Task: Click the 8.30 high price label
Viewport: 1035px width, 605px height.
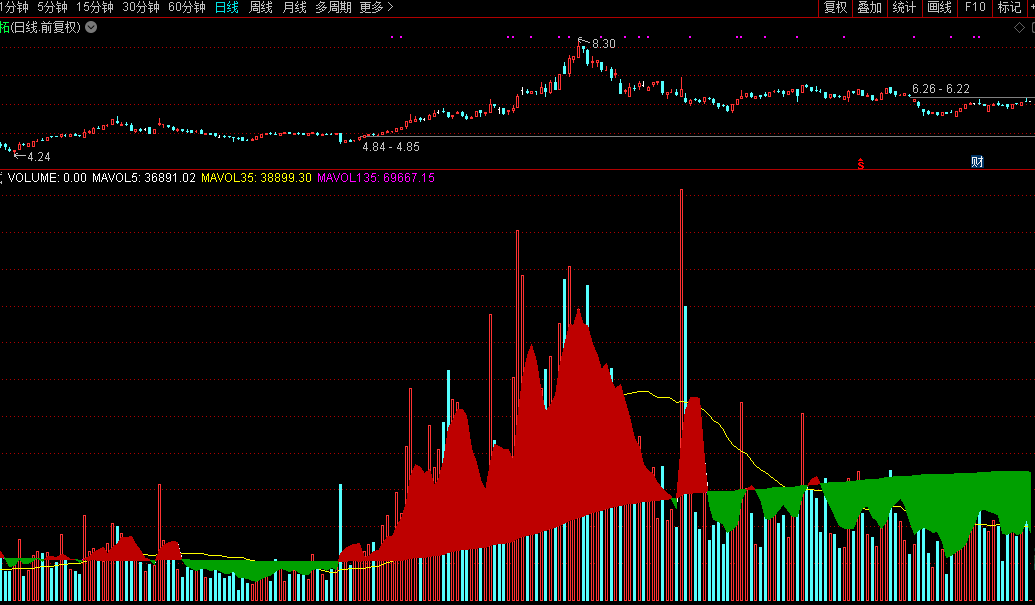Action: click(x=603, y=44)
